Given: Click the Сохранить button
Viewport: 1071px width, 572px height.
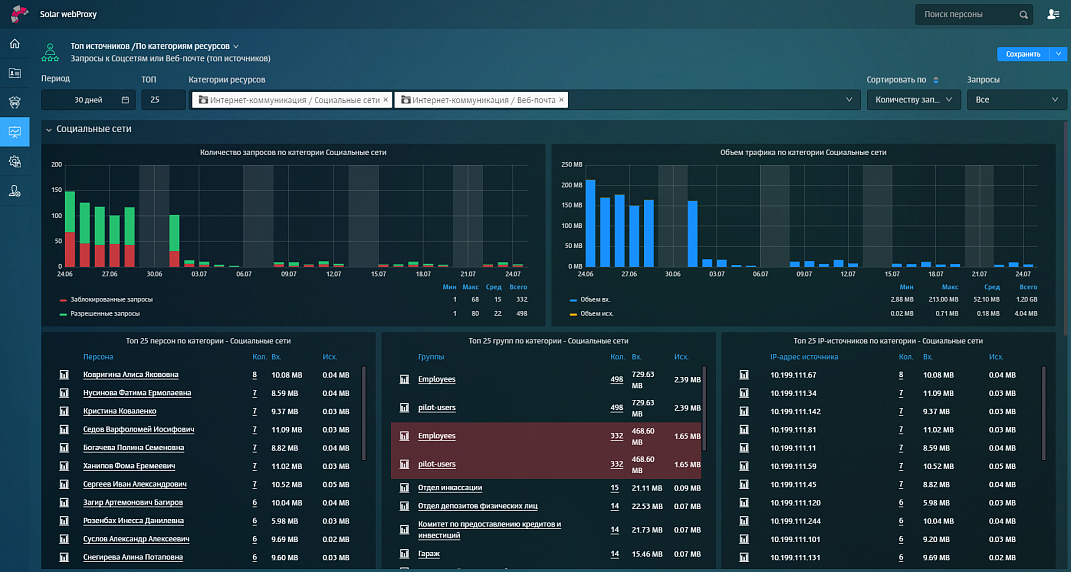Looking at the screenshot, I should [x=1023, y=54].
